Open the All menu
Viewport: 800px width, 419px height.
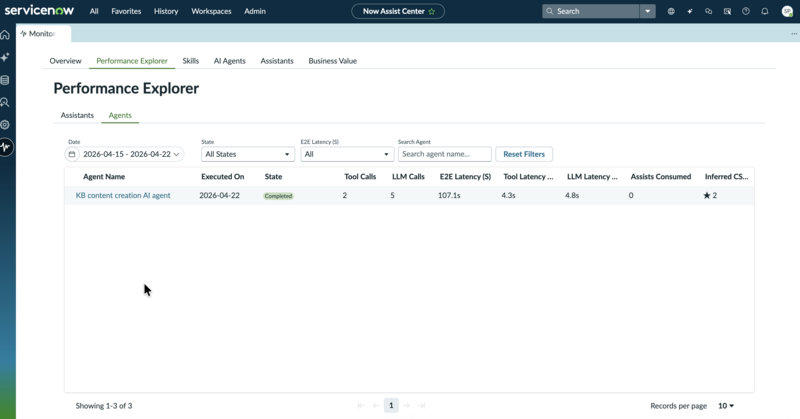(94, 11)
